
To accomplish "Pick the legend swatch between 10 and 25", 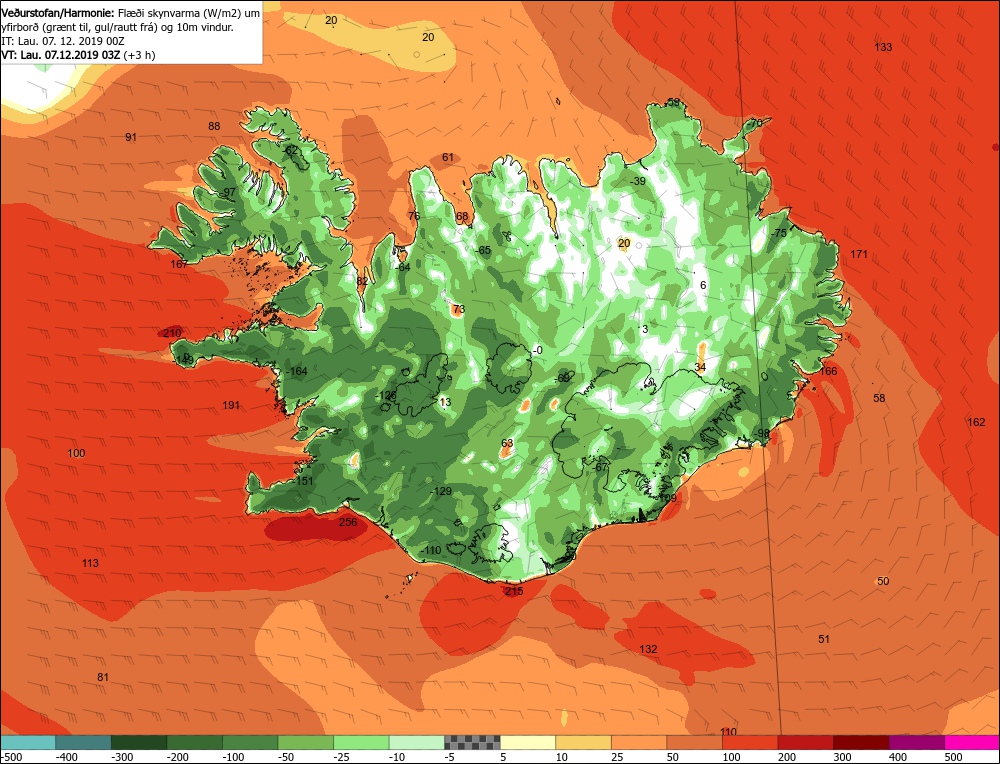I will click(x=584, y=742).
